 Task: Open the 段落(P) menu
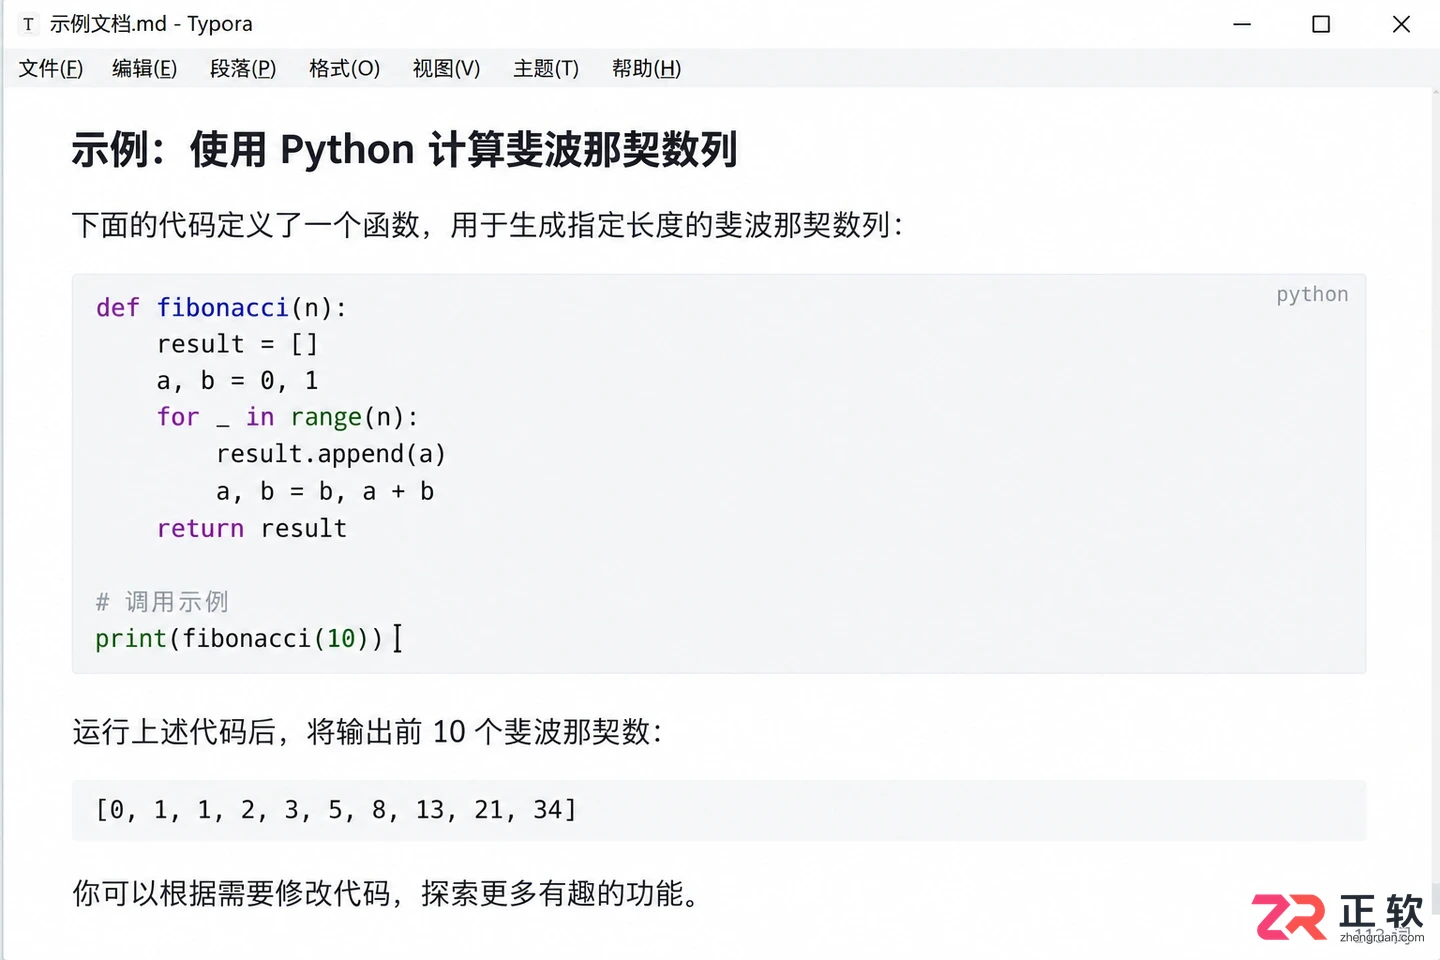pos(243,68)
